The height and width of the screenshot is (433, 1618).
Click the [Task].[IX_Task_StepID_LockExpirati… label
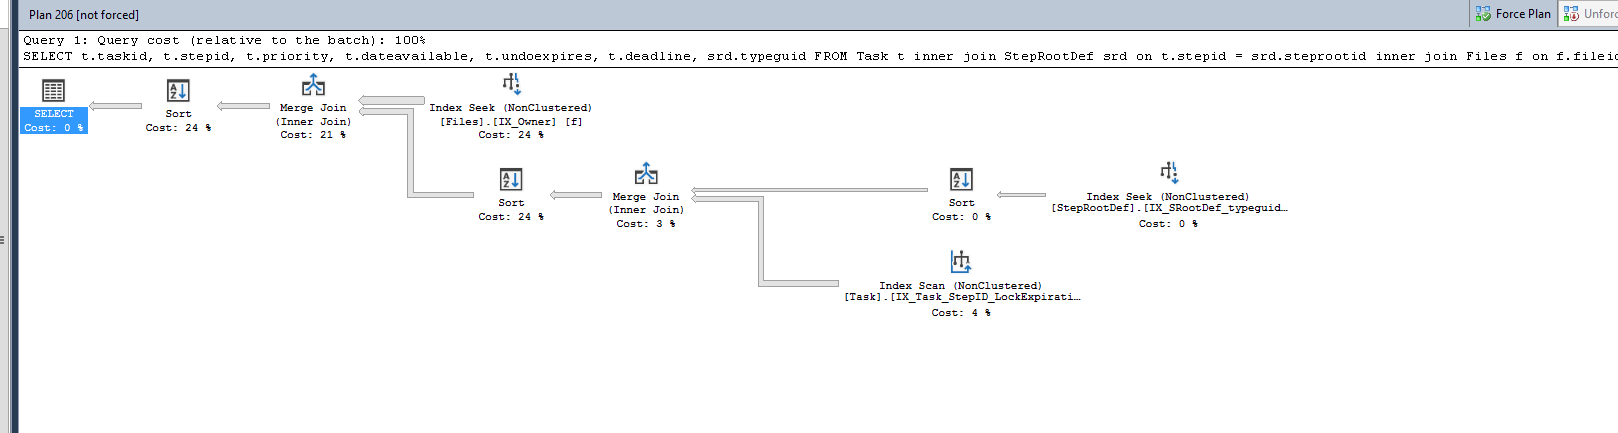[961, 297]
